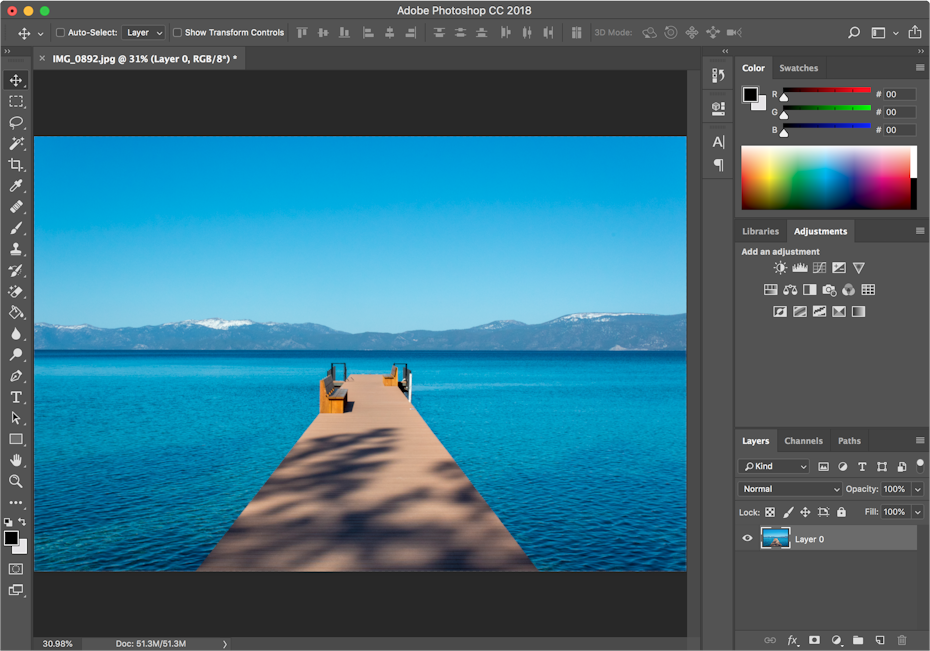This screenshot has height=651, width=930.
Task: Add a Brightness/Contrast adjustment
Action: click(780, 268)
